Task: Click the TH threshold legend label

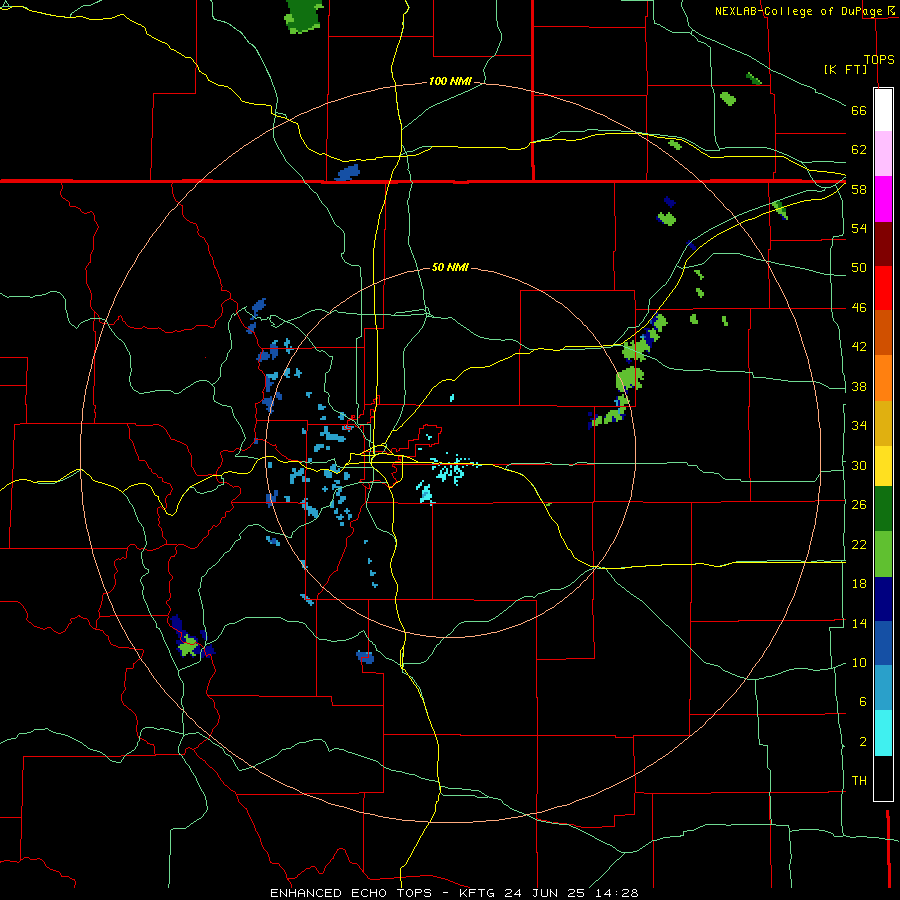Action: coord(859,781)
